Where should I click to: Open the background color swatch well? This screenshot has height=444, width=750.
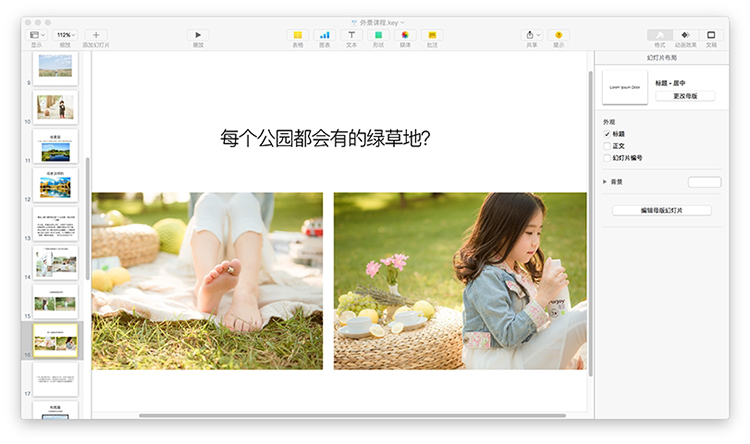pos(705,182)
